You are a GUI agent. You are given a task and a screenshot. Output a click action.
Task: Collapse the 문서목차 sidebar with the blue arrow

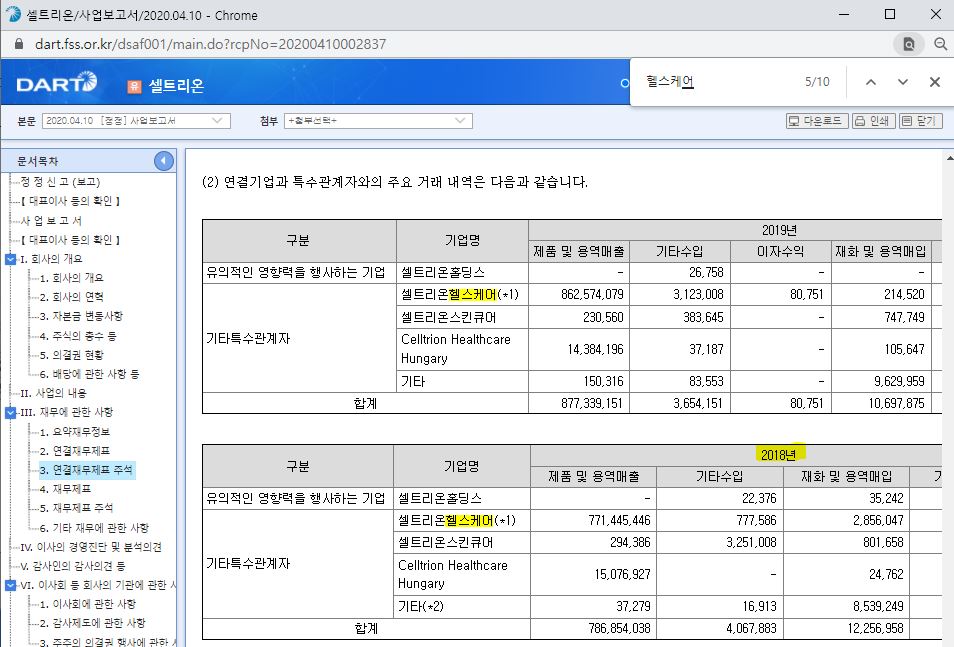[163, 161]
